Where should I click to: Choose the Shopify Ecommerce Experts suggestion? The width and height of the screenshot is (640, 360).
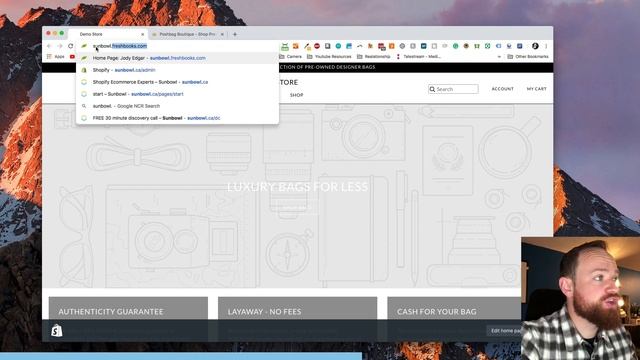pyautogui.click(x=178, y=82)
